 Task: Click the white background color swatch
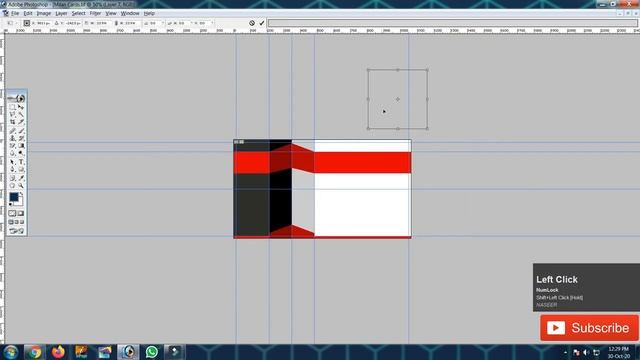pyautogui.click(x=20, y=202)
